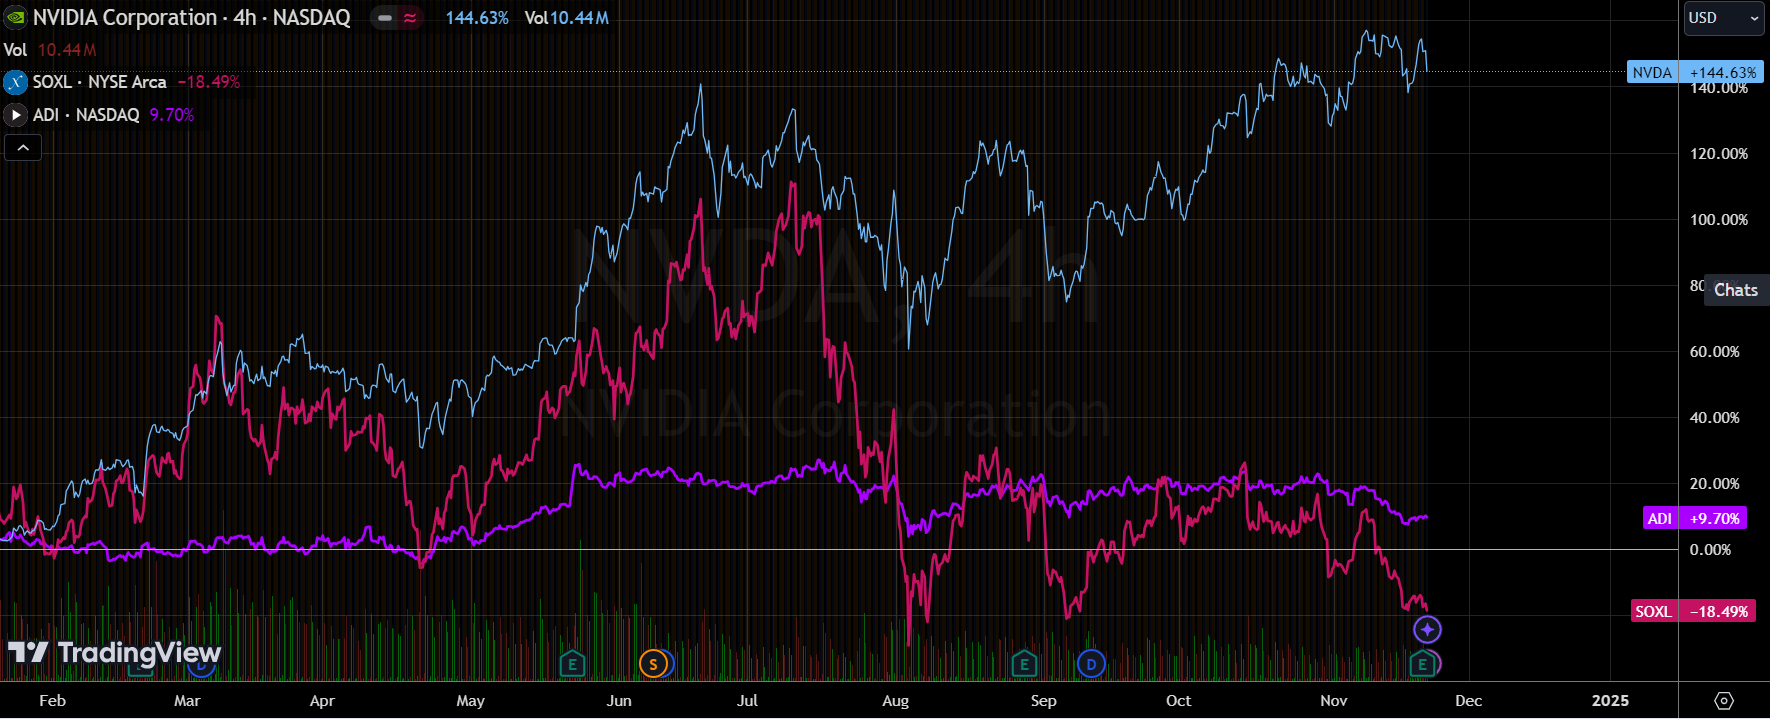Collapse the legend with the chevron button
1770x721 pixels.
[x=23, y=148]
